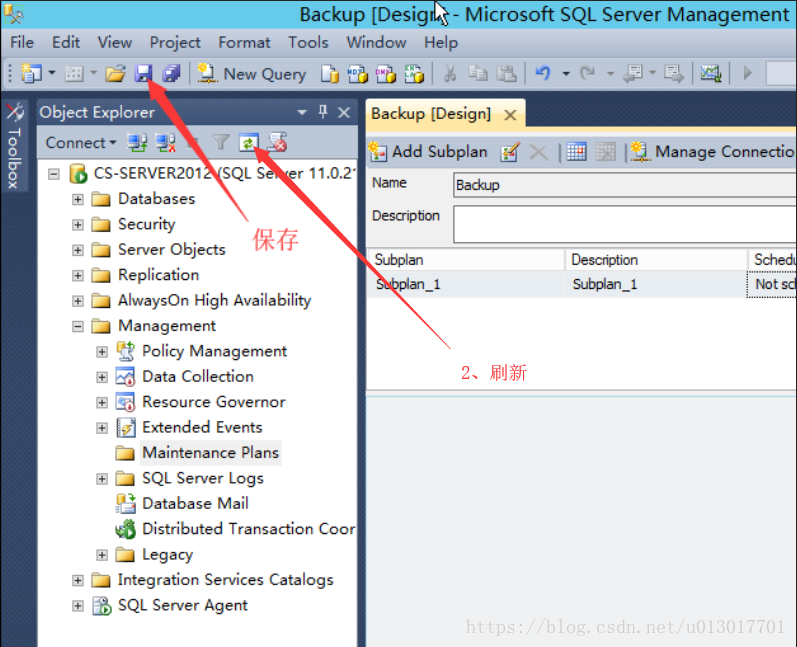797x647 pixels.
Task: Select the Data Collection node
Action: (x=198, y=377)
